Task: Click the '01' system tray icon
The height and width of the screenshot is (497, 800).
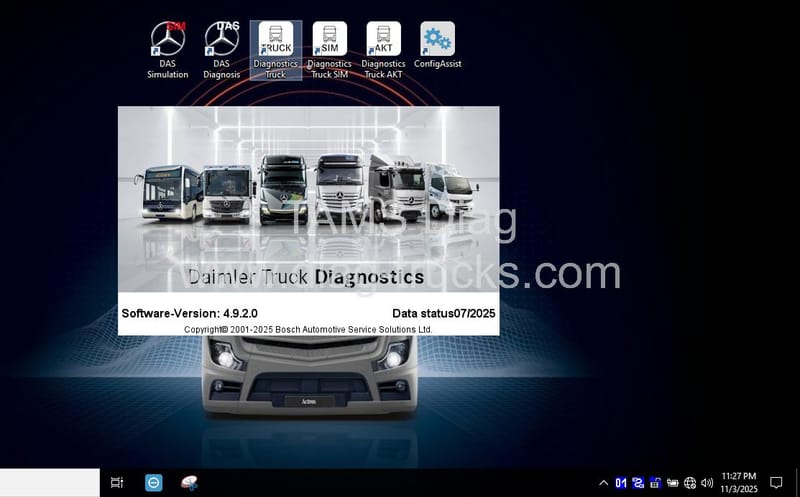Action: (x=621, y=483)
